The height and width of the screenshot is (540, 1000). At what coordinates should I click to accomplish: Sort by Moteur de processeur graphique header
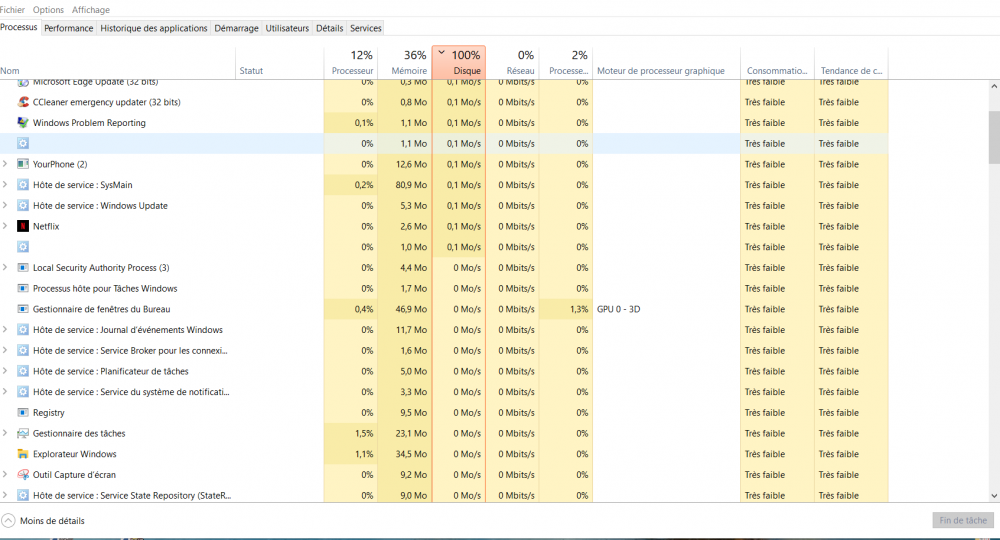[x=666, y=62]
